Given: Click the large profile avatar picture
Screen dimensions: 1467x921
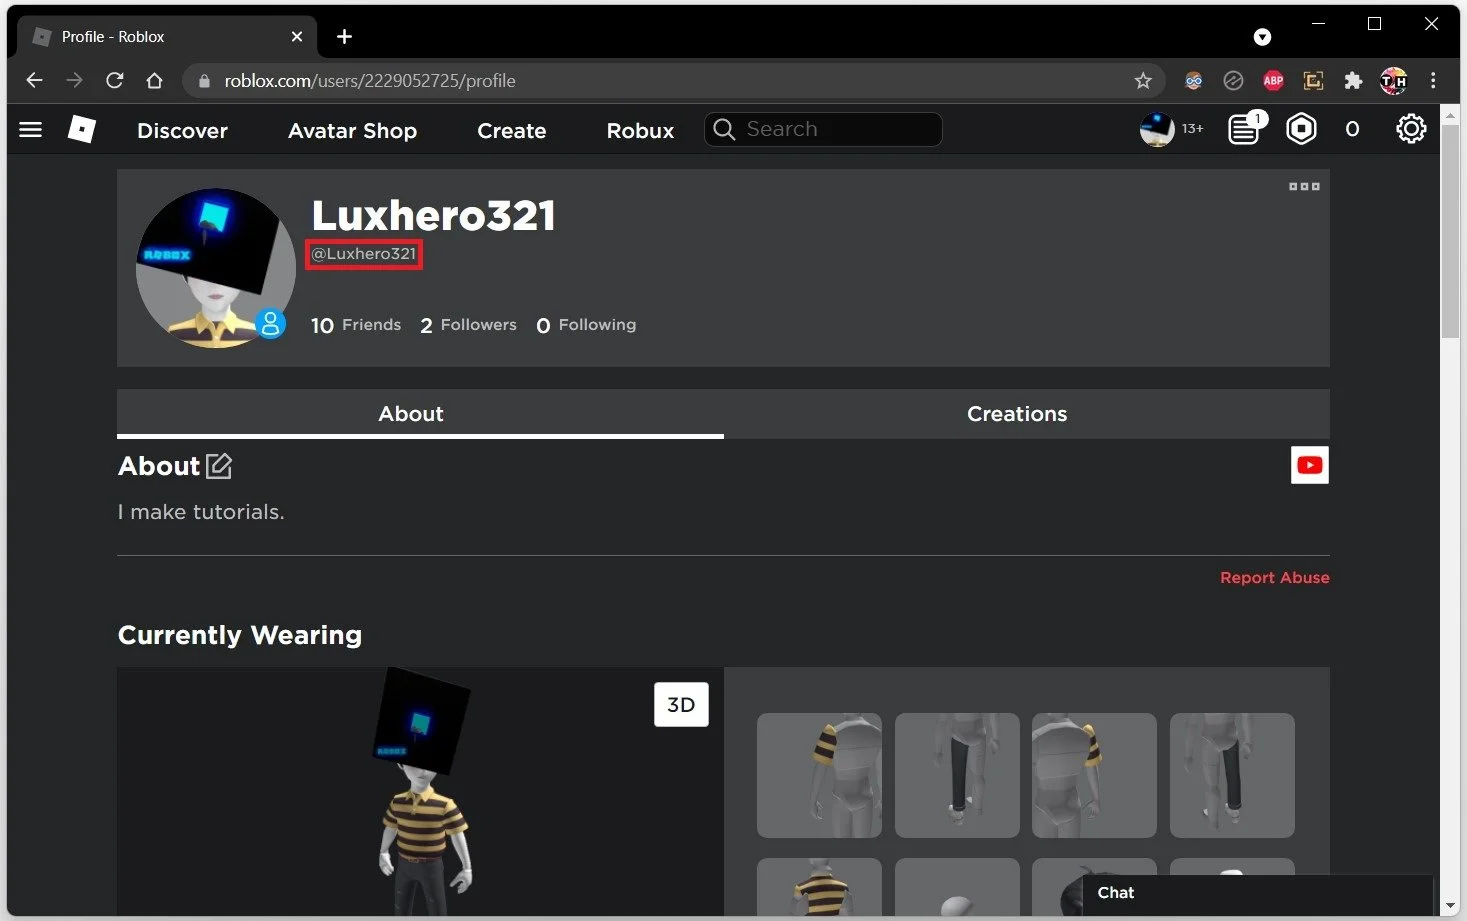Looking at the screenshot, I should pos(216,268).
